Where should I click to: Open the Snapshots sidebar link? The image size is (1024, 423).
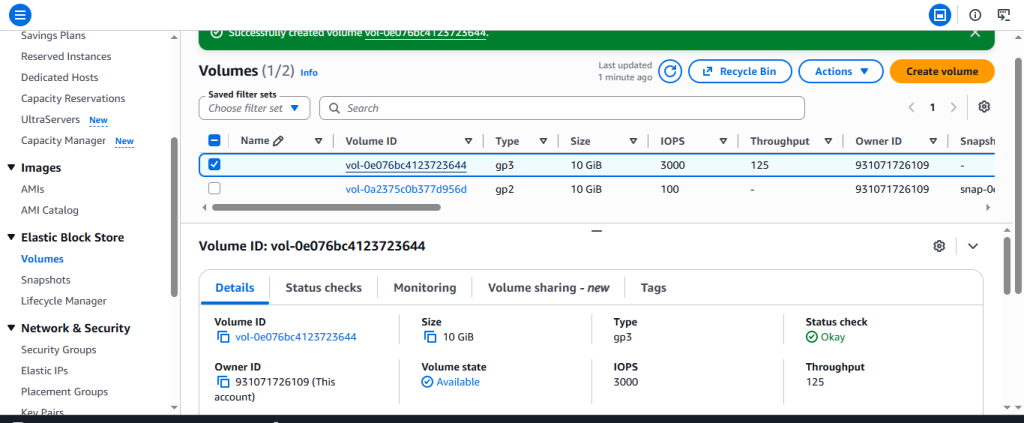(46, 280)
